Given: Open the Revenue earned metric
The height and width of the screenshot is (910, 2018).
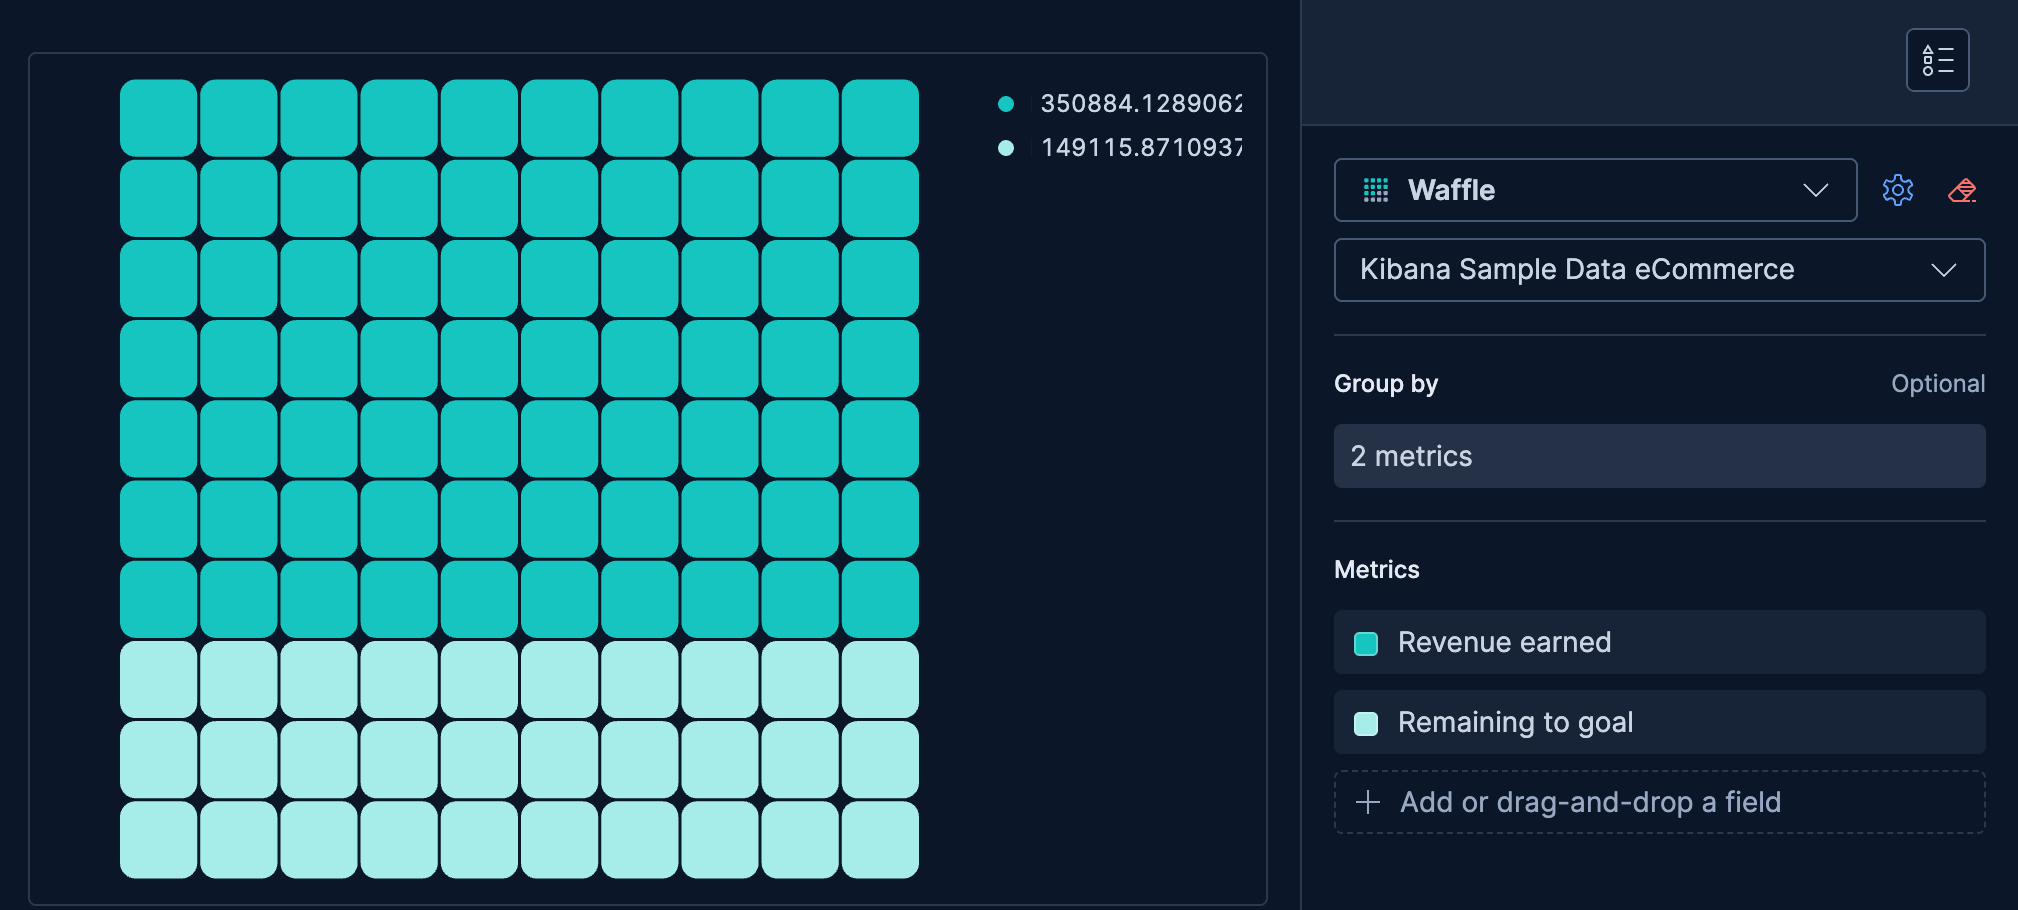Looking at the screenshot, I should pos(1504,642).
